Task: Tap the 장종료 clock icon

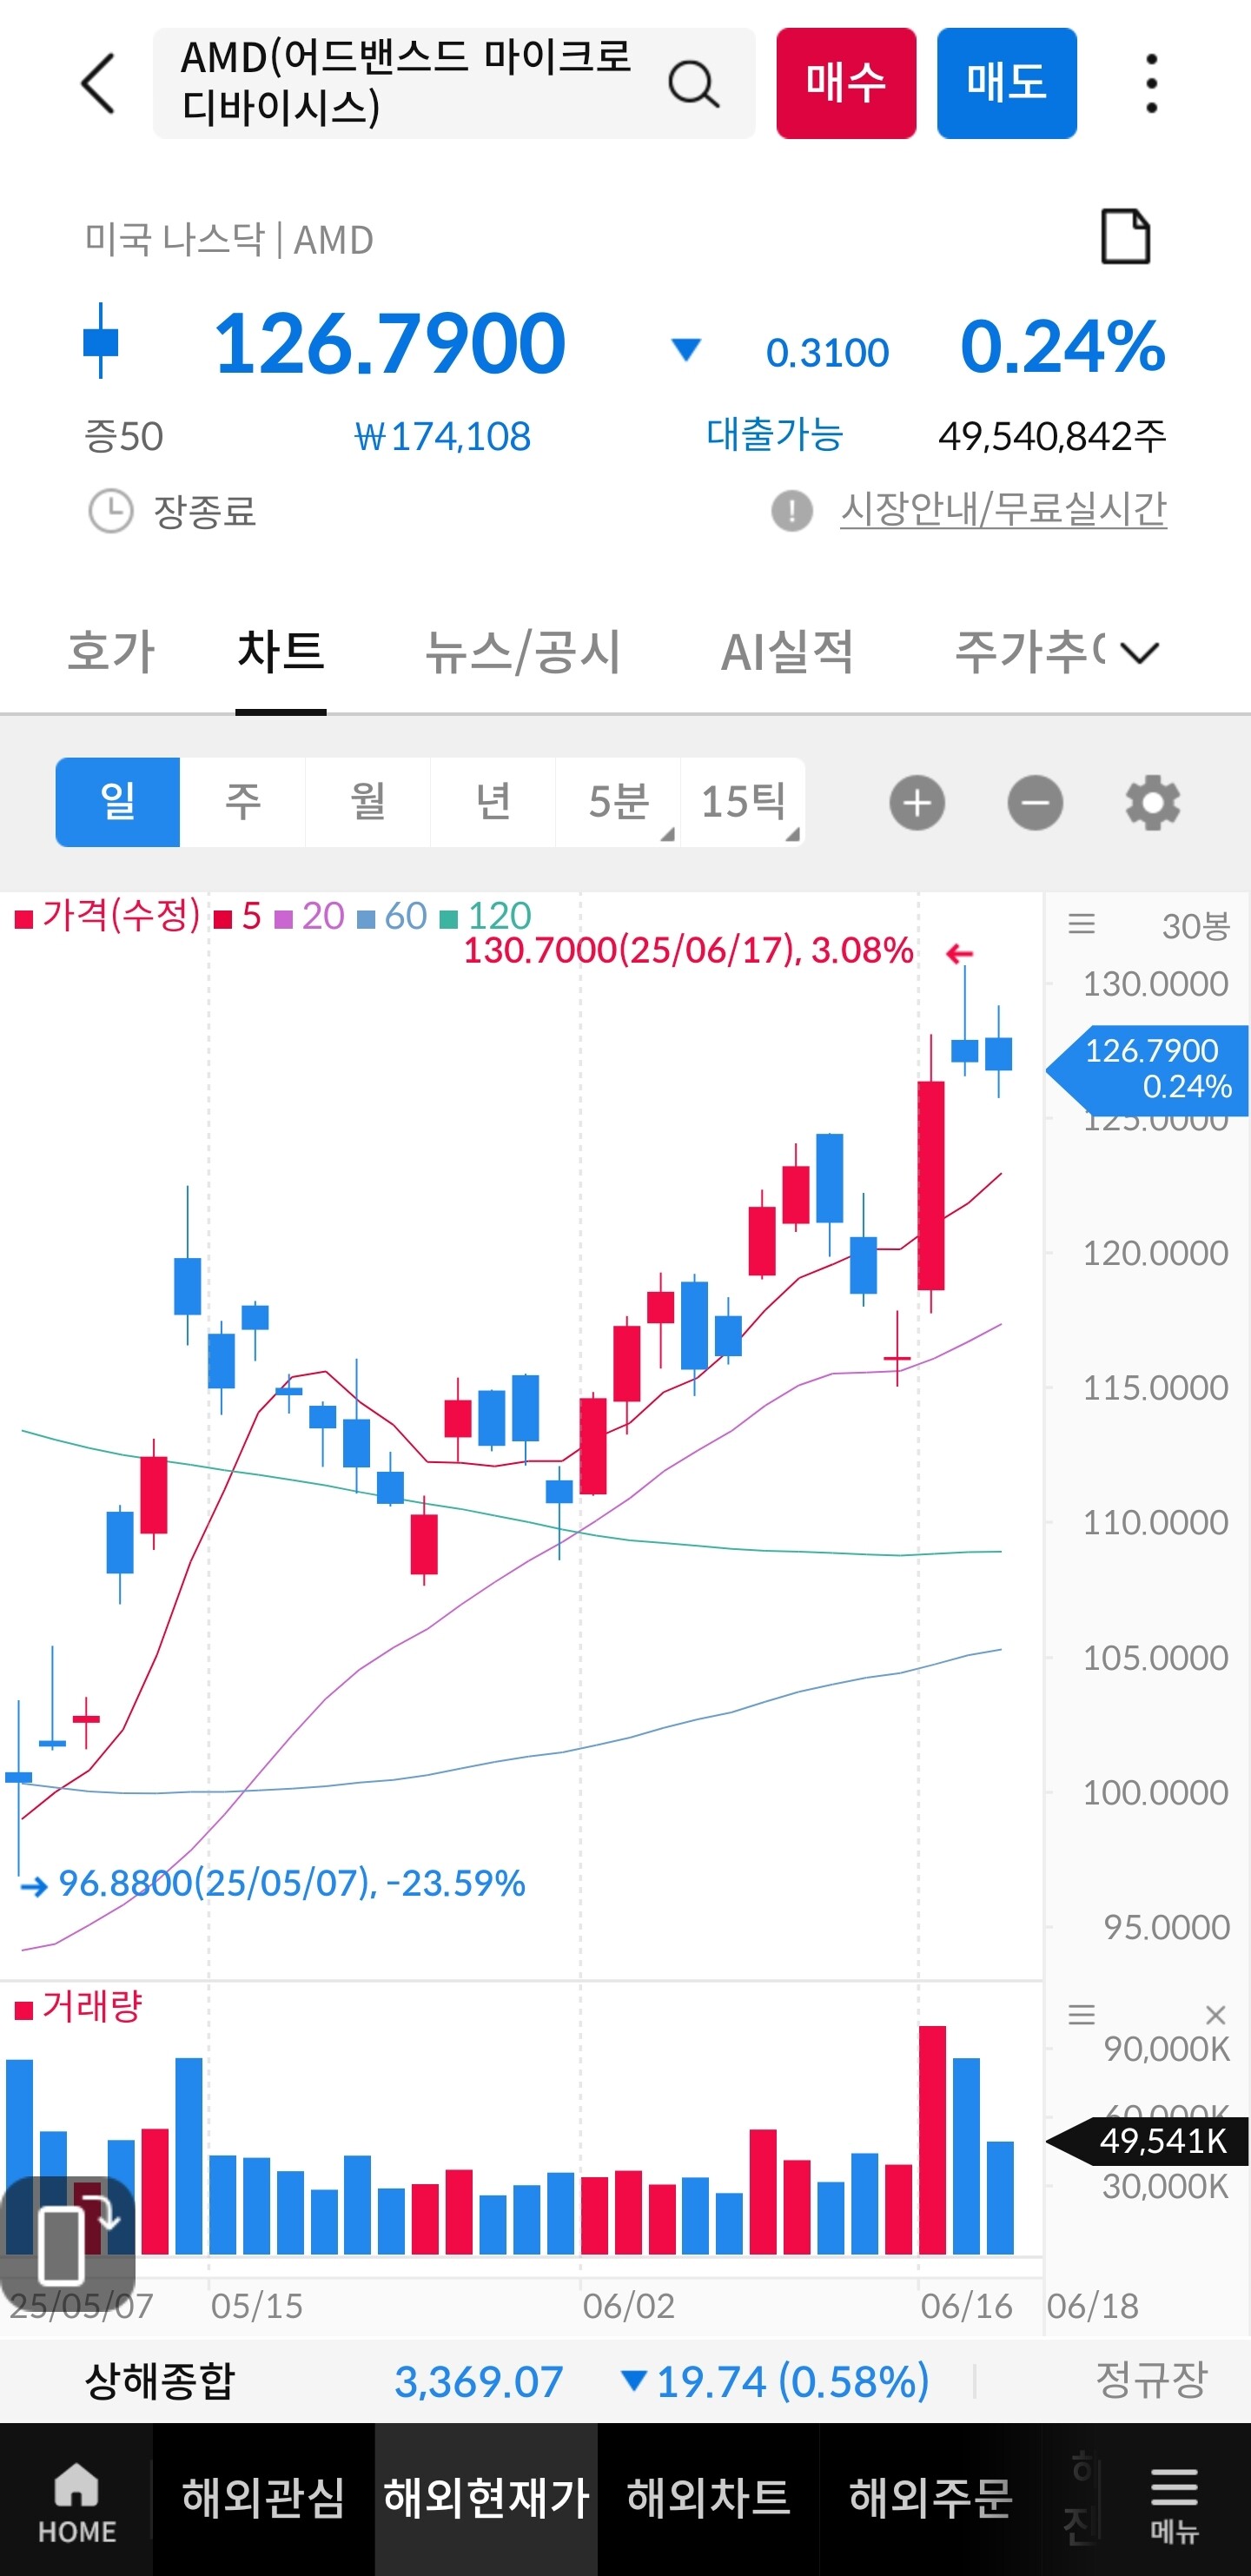Action: [110, 511]
